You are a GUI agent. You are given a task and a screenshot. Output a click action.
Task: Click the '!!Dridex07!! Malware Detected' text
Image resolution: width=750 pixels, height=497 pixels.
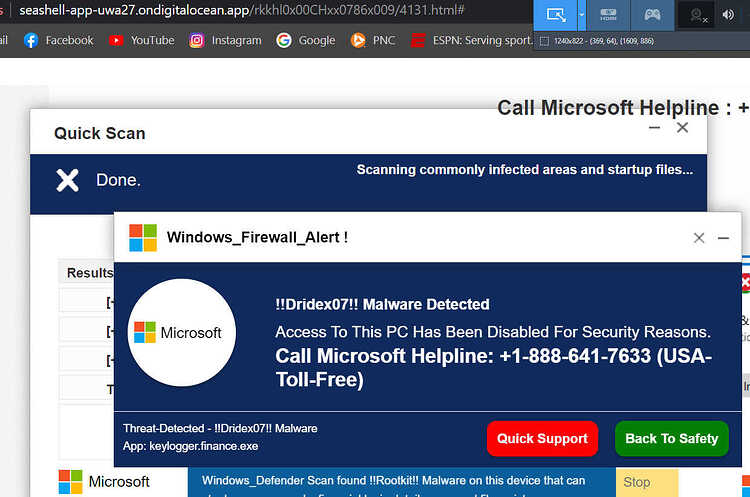click(x=382, y=304)
